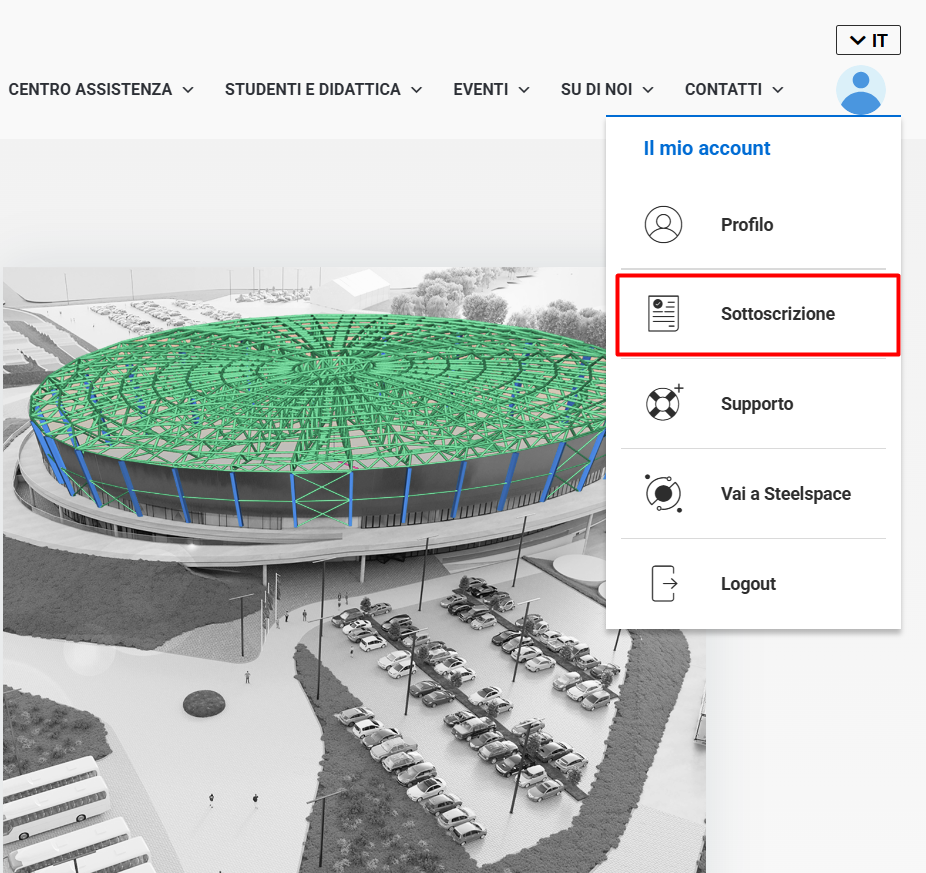Click the Logout door arrow icon
The image size is (926, 873).
coord(664,583)
